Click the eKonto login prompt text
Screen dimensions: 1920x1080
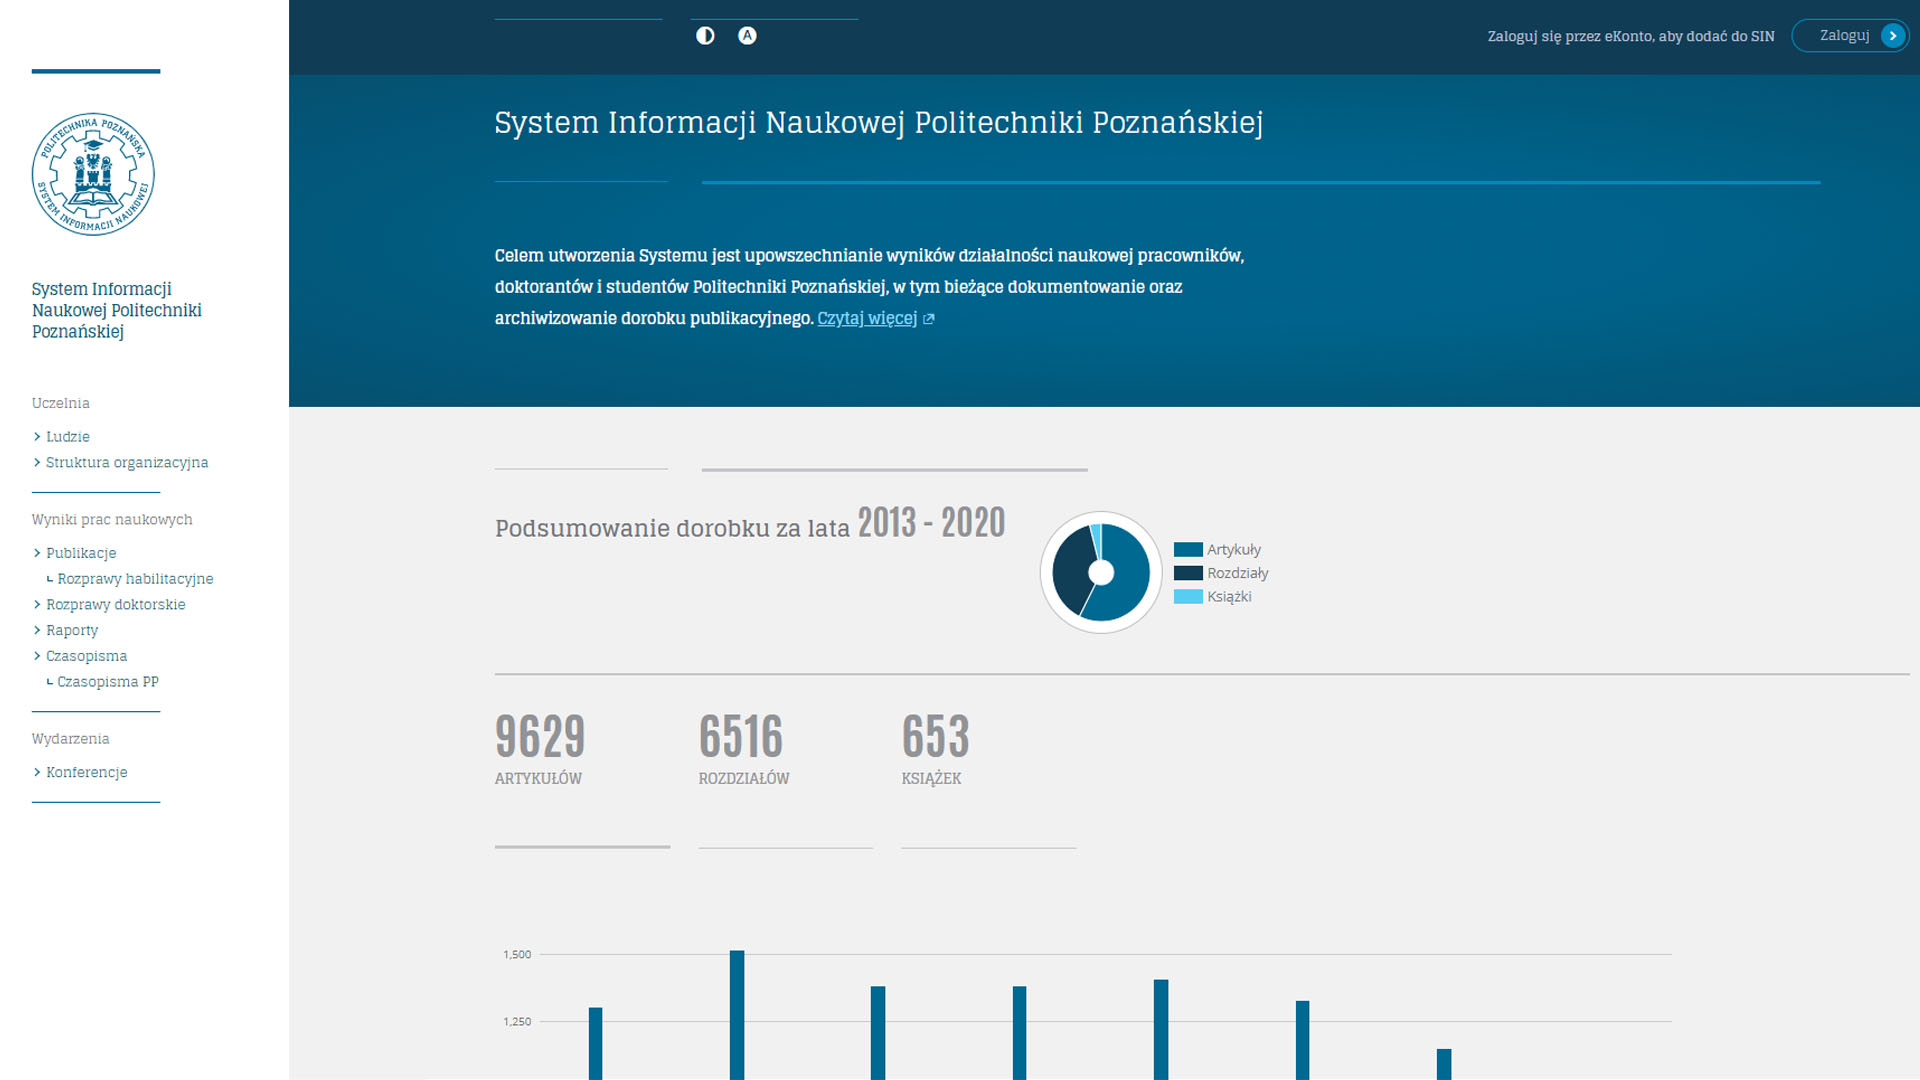click(1631, 36)
